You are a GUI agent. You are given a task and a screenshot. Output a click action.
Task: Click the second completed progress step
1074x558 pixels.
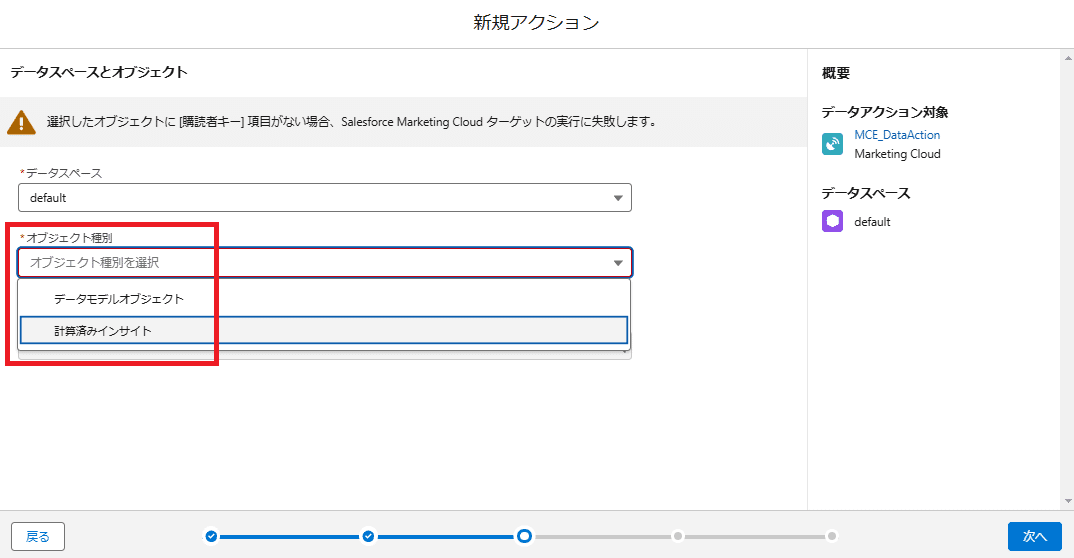pos(369,536)
